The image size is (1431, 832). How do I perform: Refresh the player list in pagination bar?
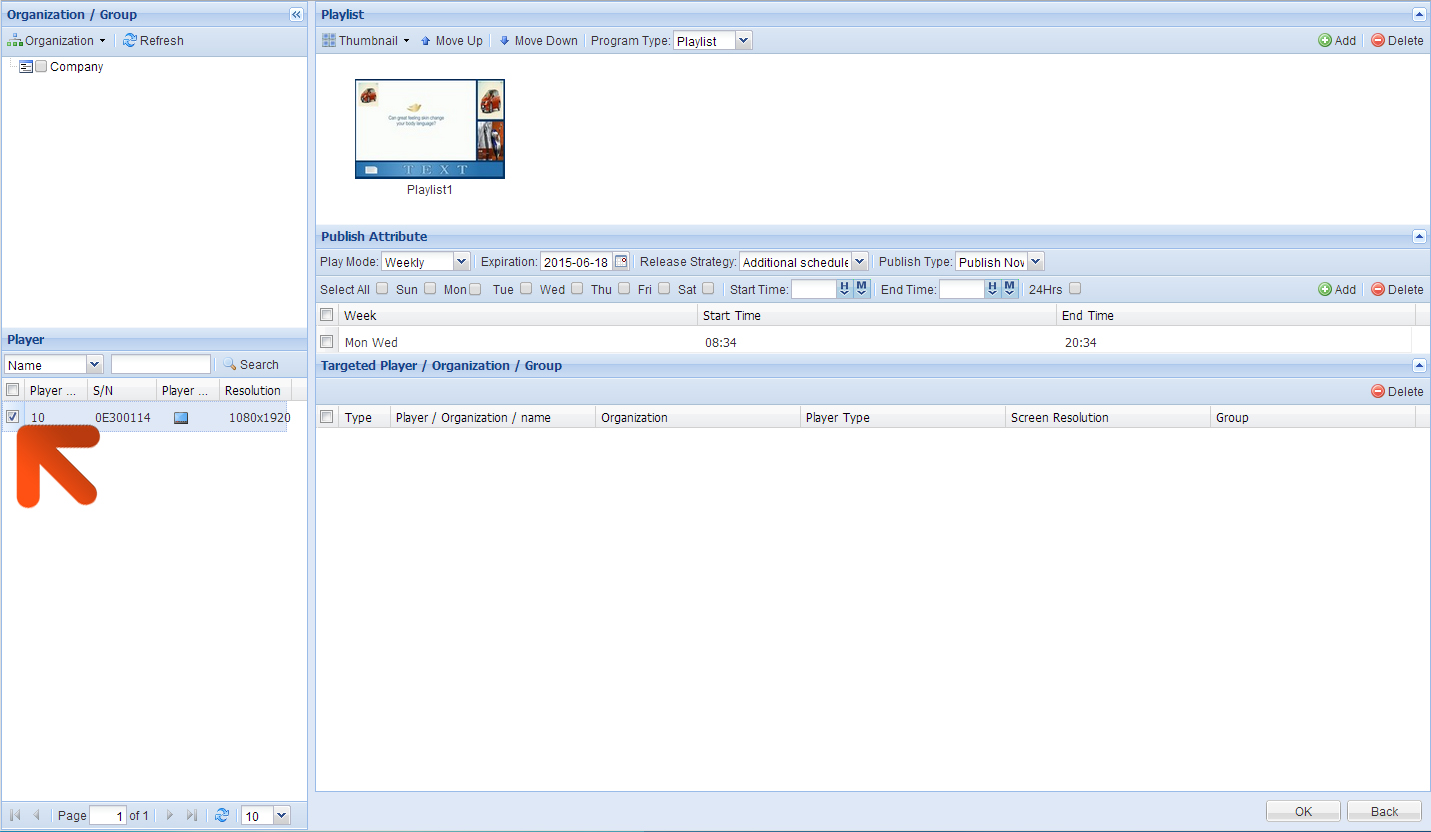[x=222, y=816]
